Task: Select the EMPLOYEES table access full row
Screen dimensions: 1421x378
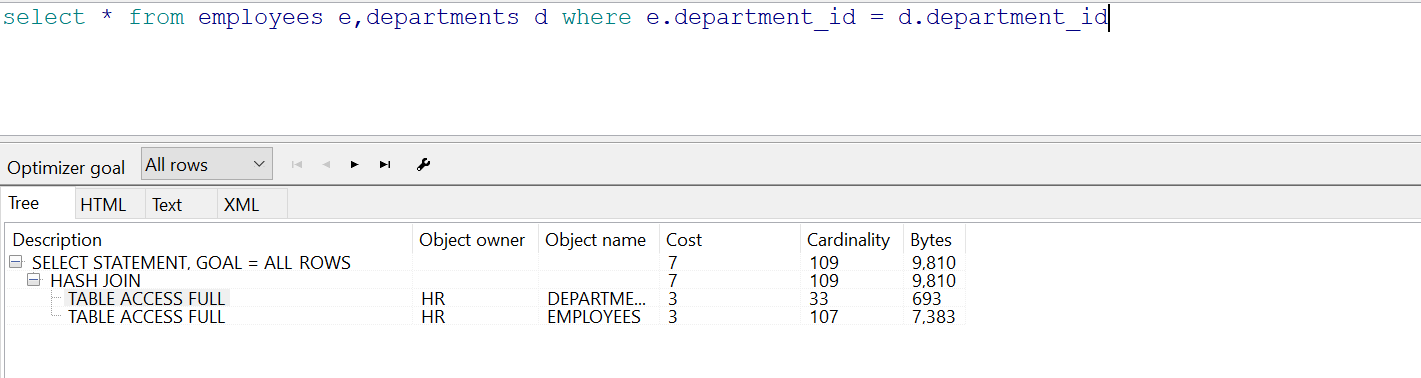Action: tap(486, 317)
